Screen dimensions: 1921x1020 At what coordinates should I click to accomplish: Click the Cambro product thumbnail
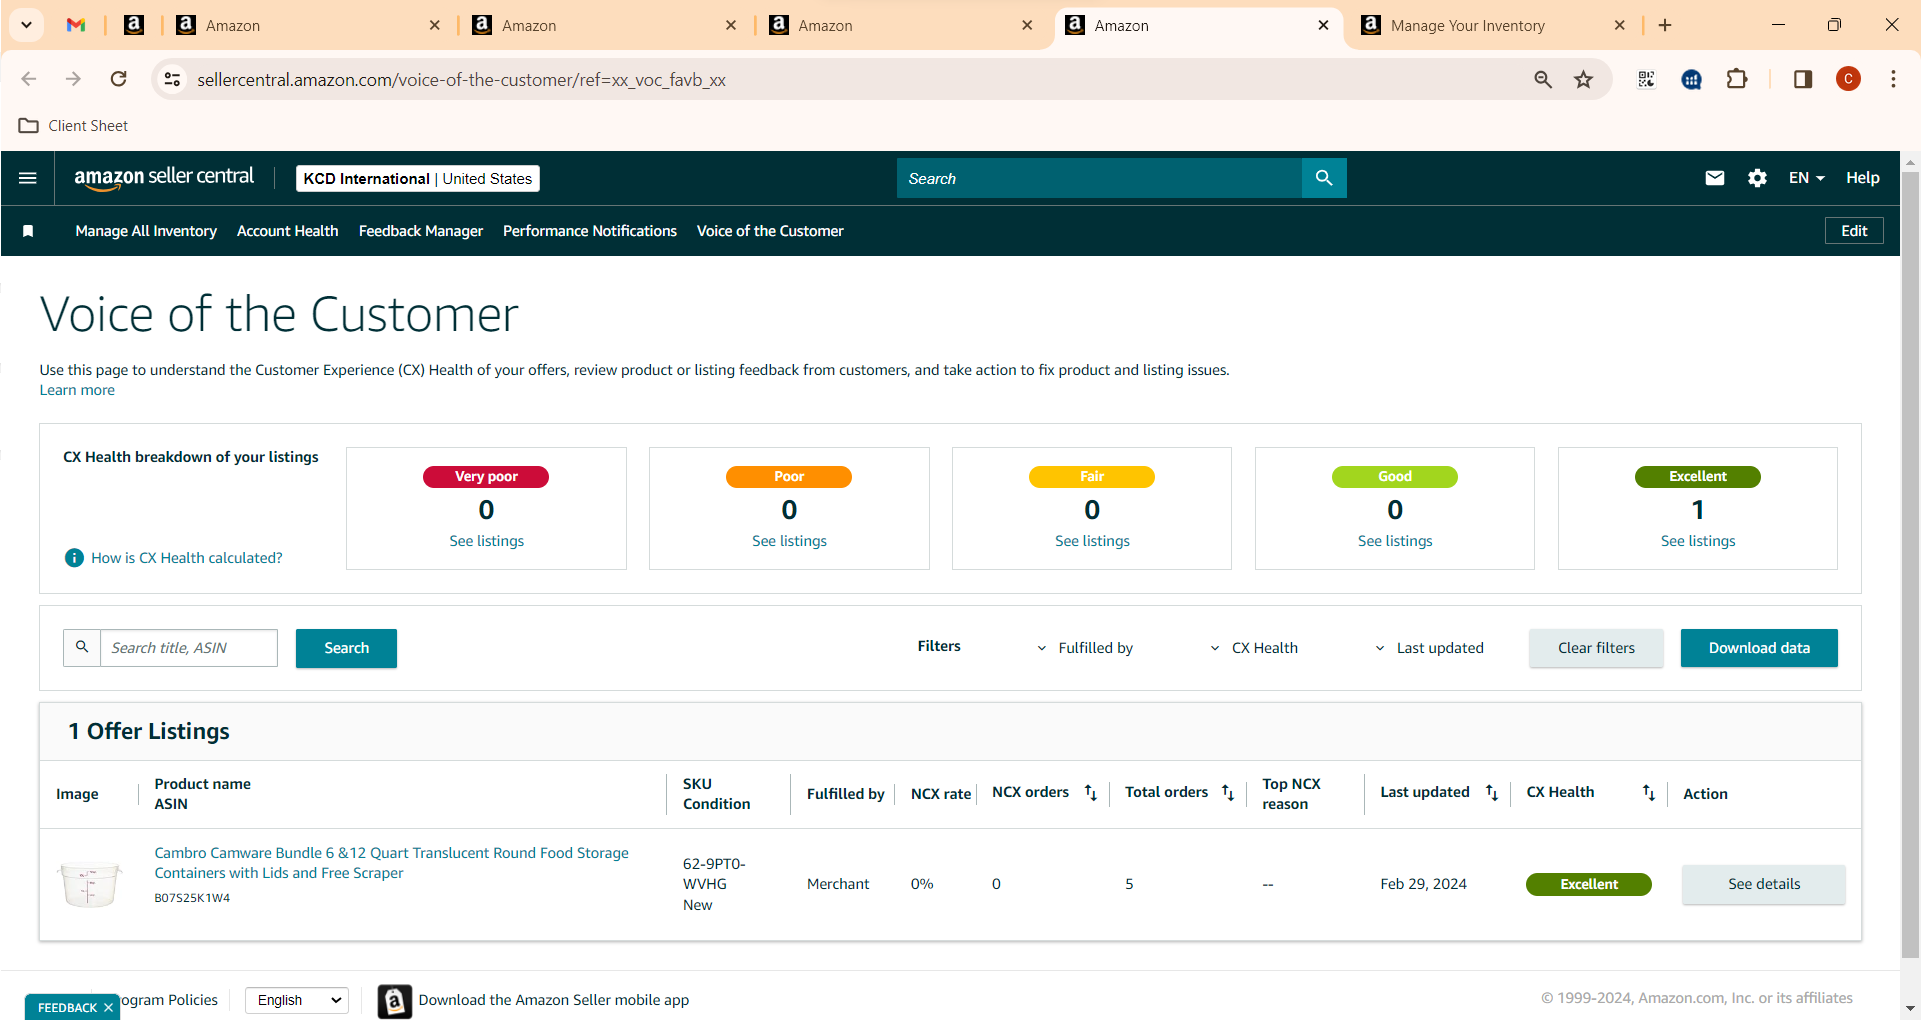point(90,884)
